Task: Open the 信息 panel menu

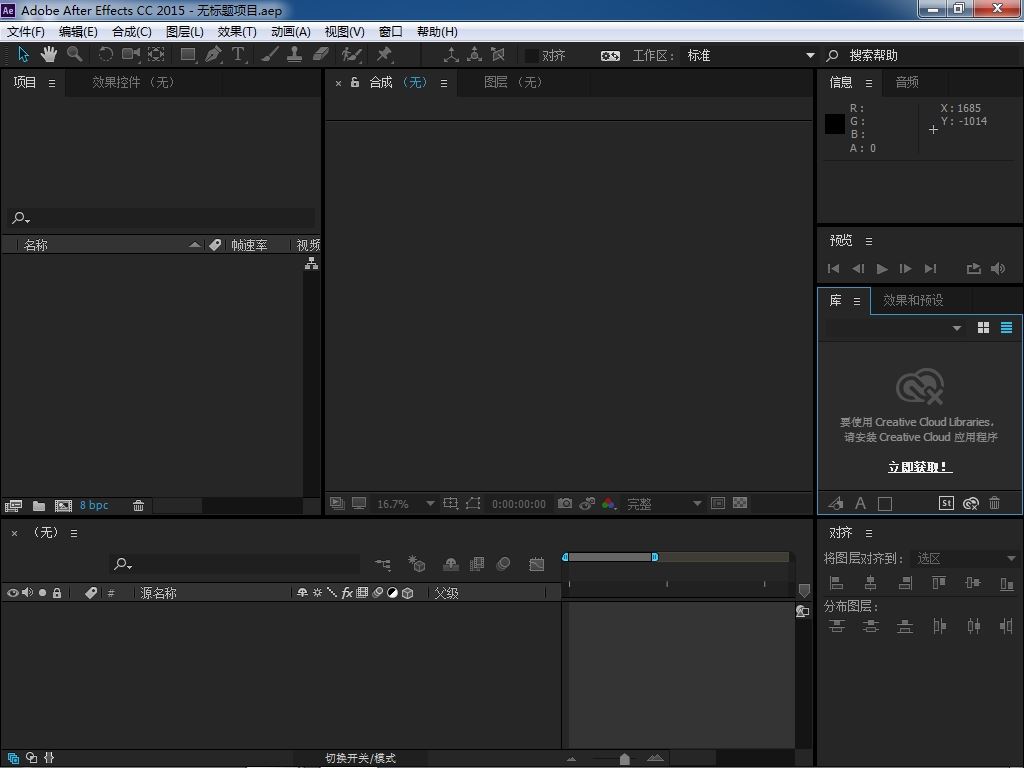Action: coord(869,83)
